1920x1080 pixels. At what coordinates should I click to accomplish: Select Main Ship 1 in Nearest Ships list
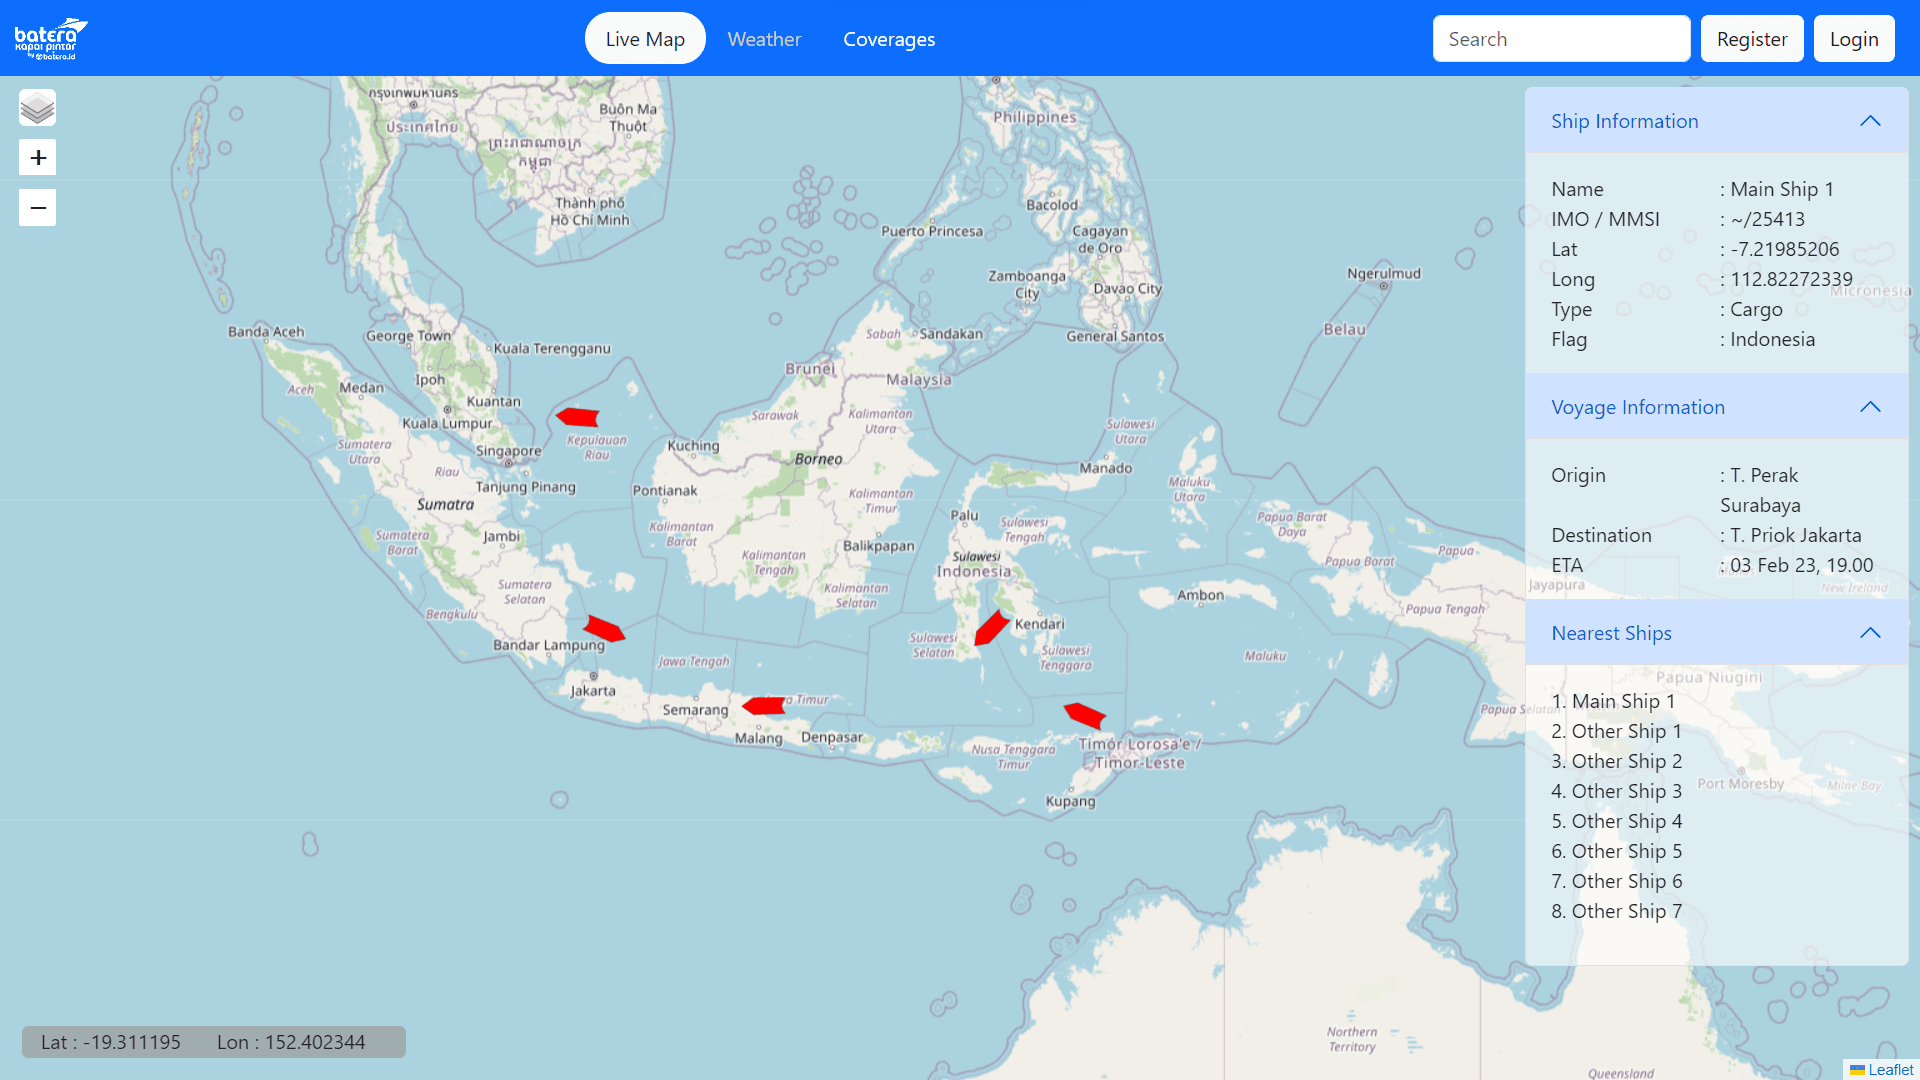pyautogui.click(x=1613, y=701)
